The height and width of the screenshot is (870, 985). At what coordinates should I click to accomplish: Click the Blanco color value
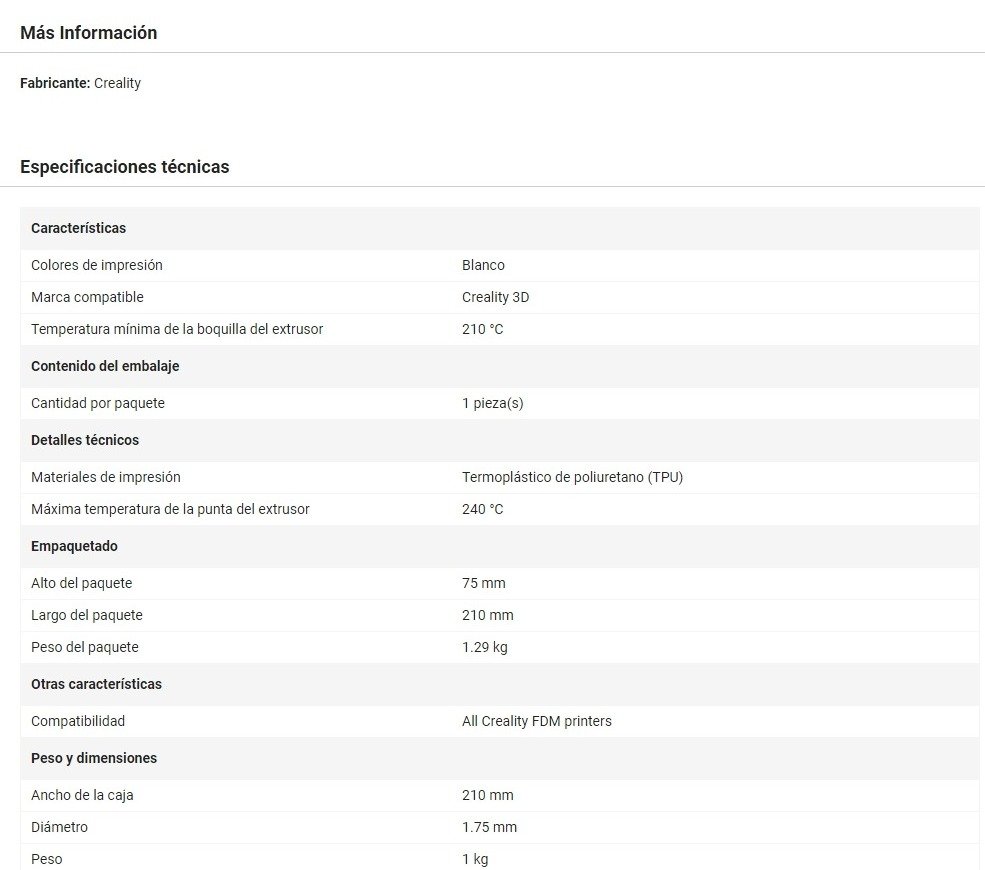tap(483, 265)
